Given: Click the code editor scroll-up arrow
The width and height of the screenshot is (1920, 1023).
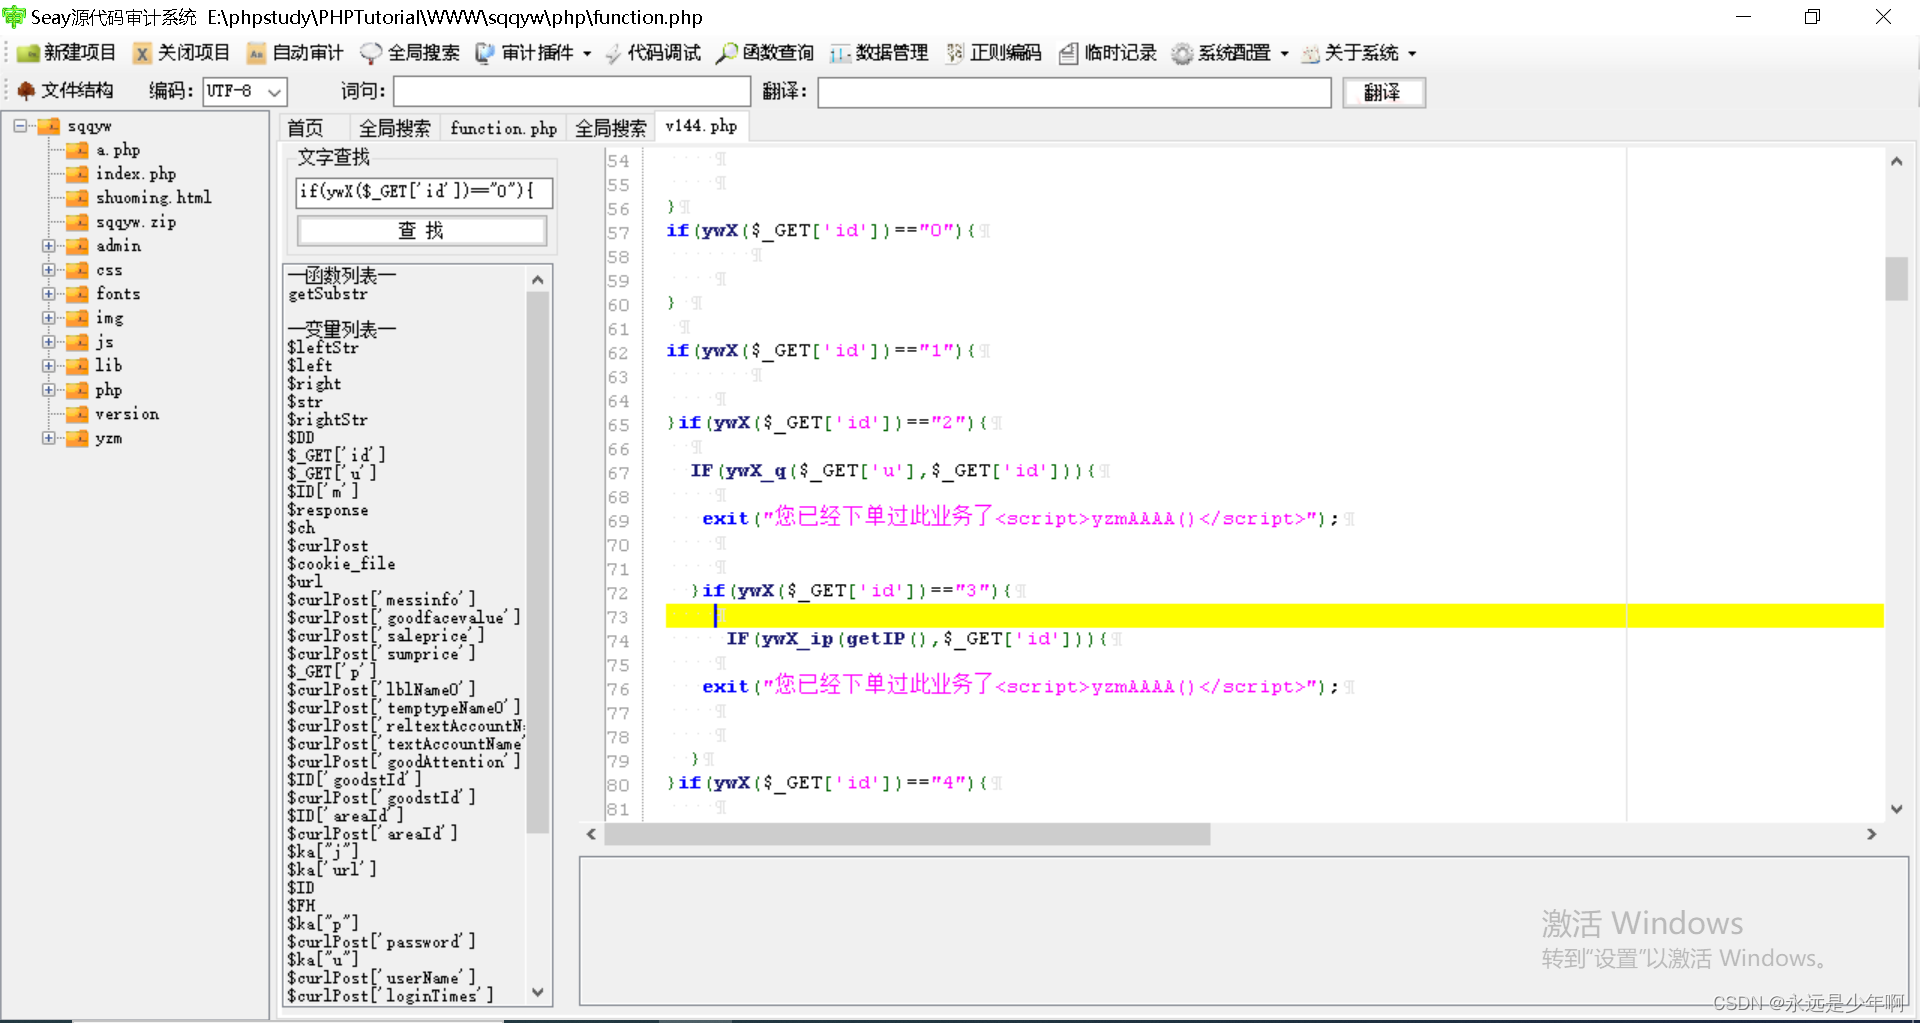Looking at the screenshot, I should (1896, 161).
